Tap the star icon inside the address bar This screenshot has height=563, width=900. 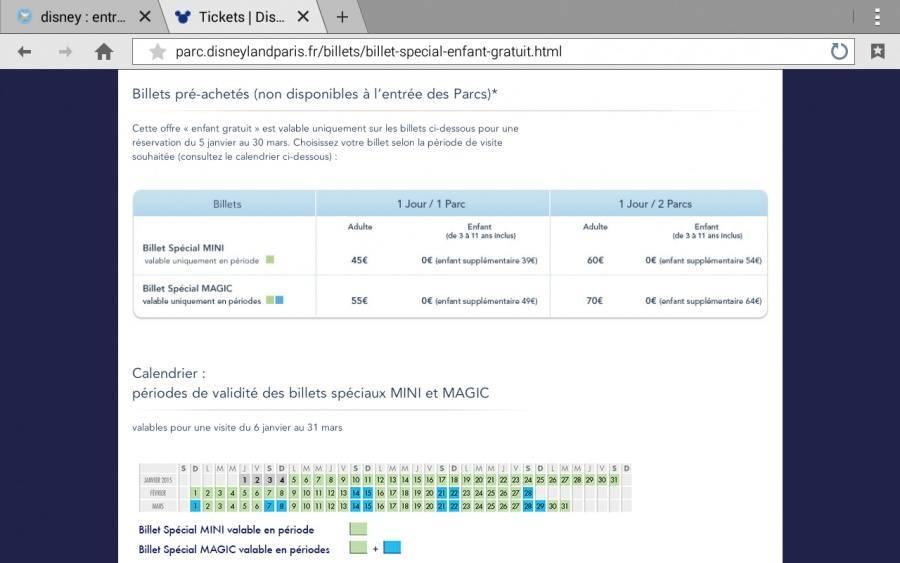tap(157, 52)
